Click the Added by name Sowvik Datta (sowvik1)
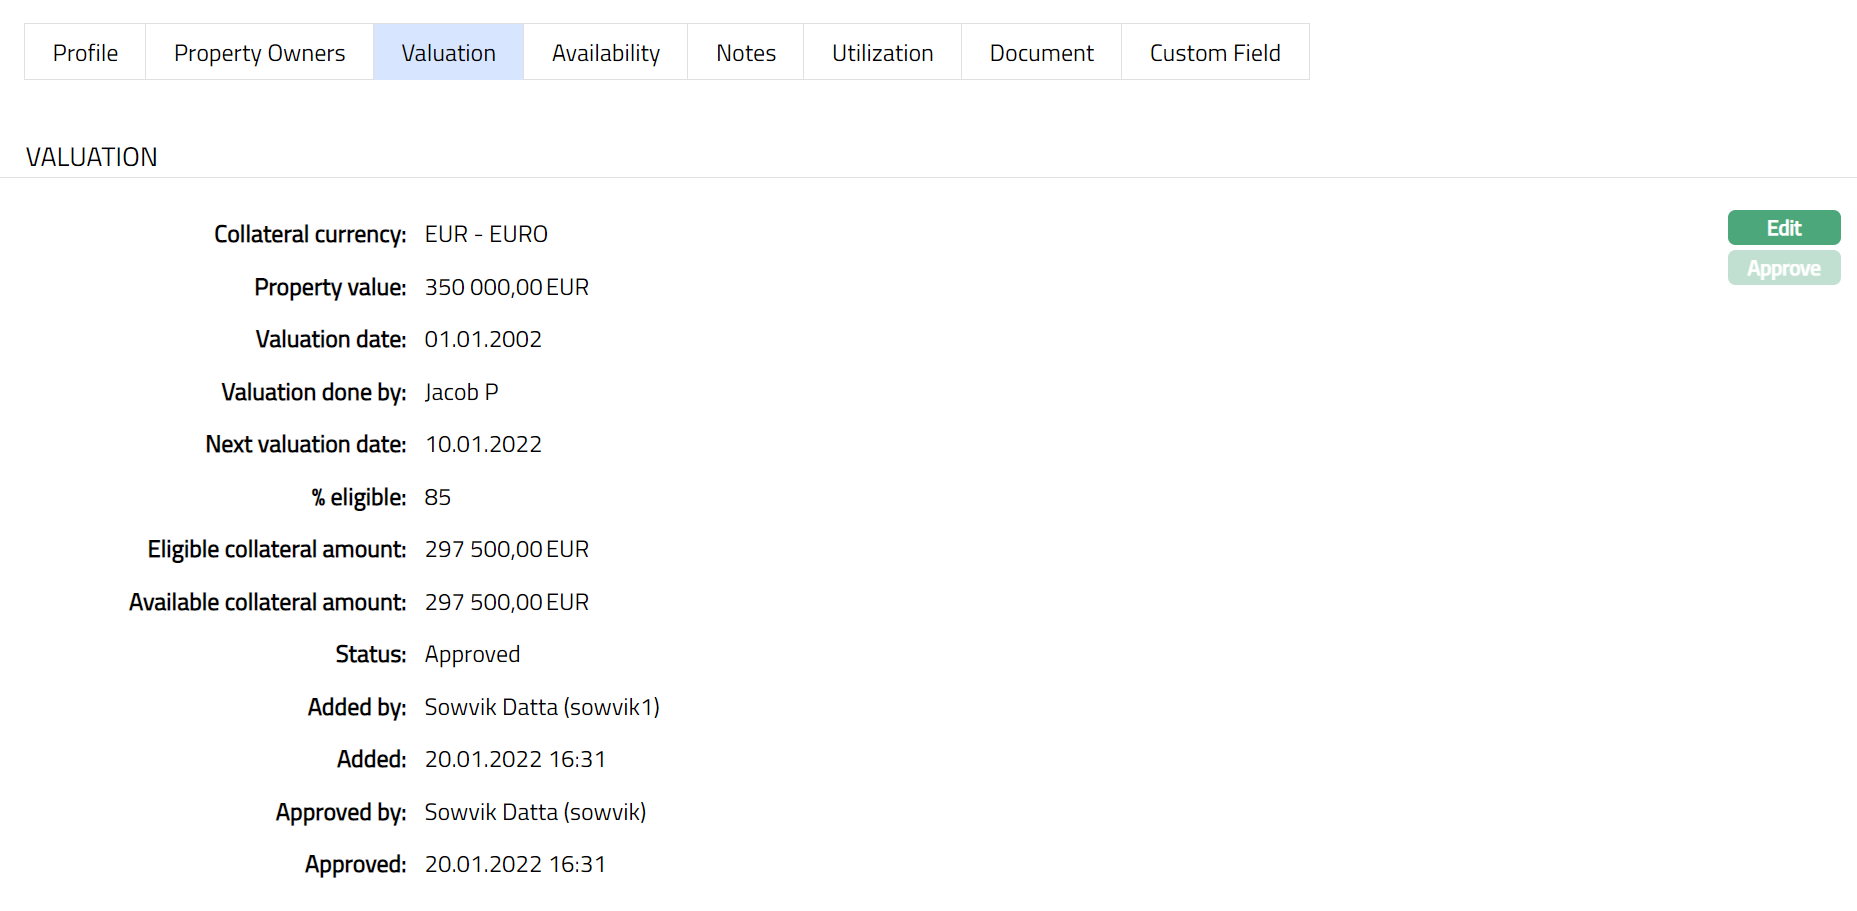This screenshot has width=1857, height=911. pyautogui.click(x=542, y=707)
